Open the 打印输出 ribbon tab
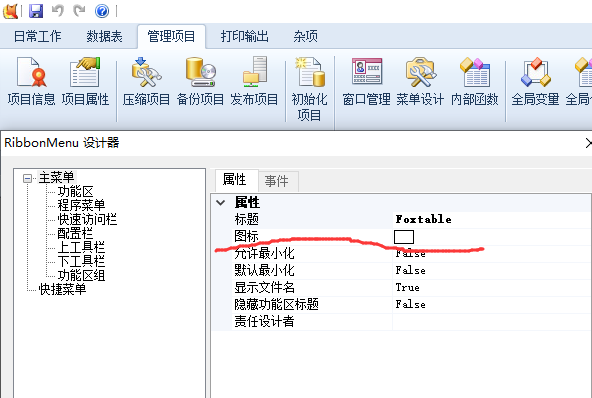The width and height of the screenshot is (592, 398). coord(245,37)
